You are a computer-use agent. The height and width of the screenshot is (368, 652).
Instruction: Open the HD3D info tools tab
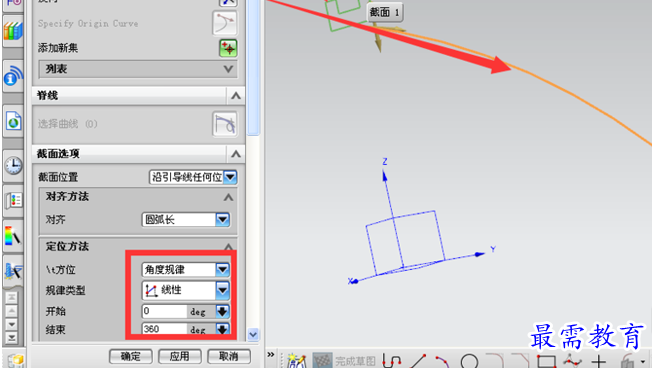(13, 77)
